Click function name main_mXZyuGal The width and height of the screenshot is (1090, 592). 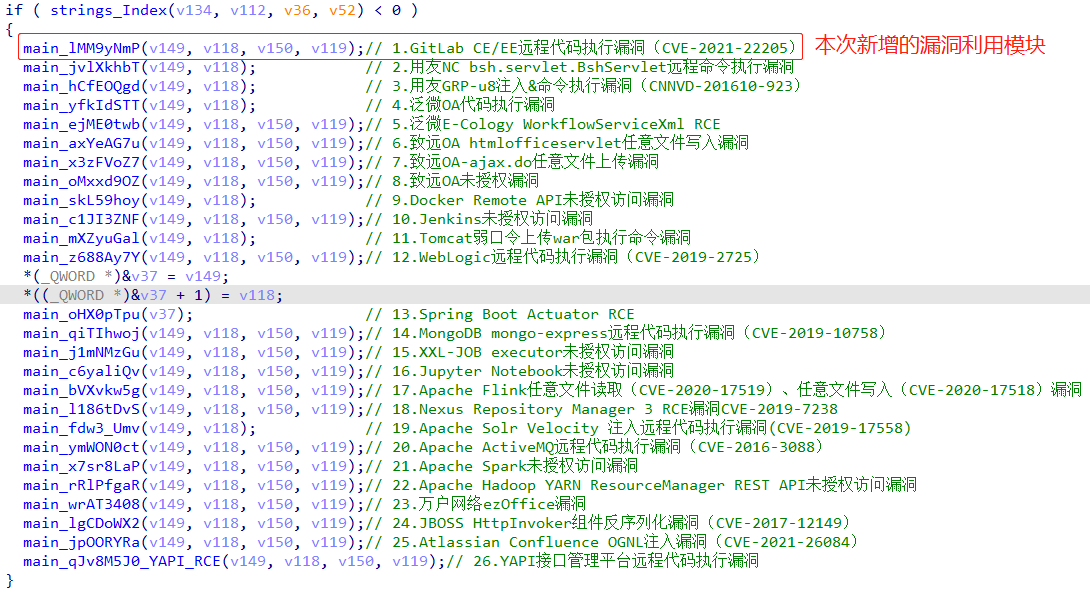81,238
